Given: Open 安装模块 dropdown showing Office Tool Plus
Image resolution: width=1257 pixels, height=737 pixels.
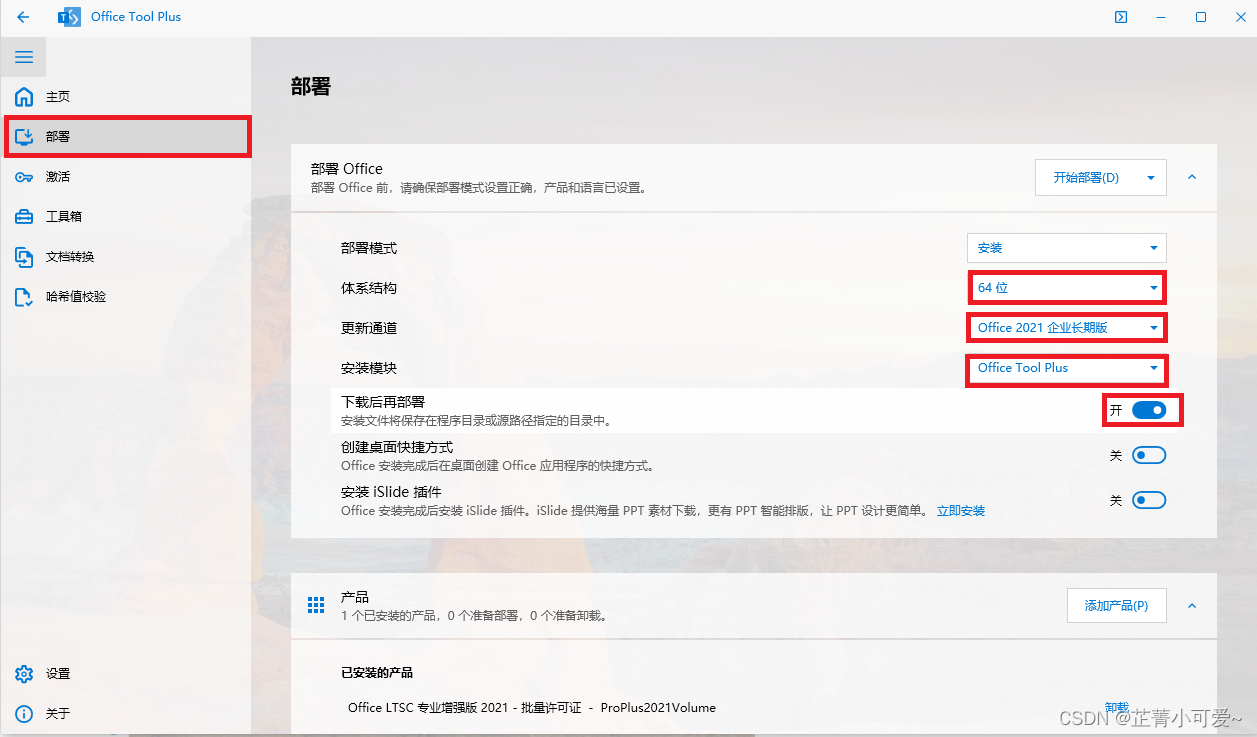Looking at the screenshot, I should pos(1067,368).
